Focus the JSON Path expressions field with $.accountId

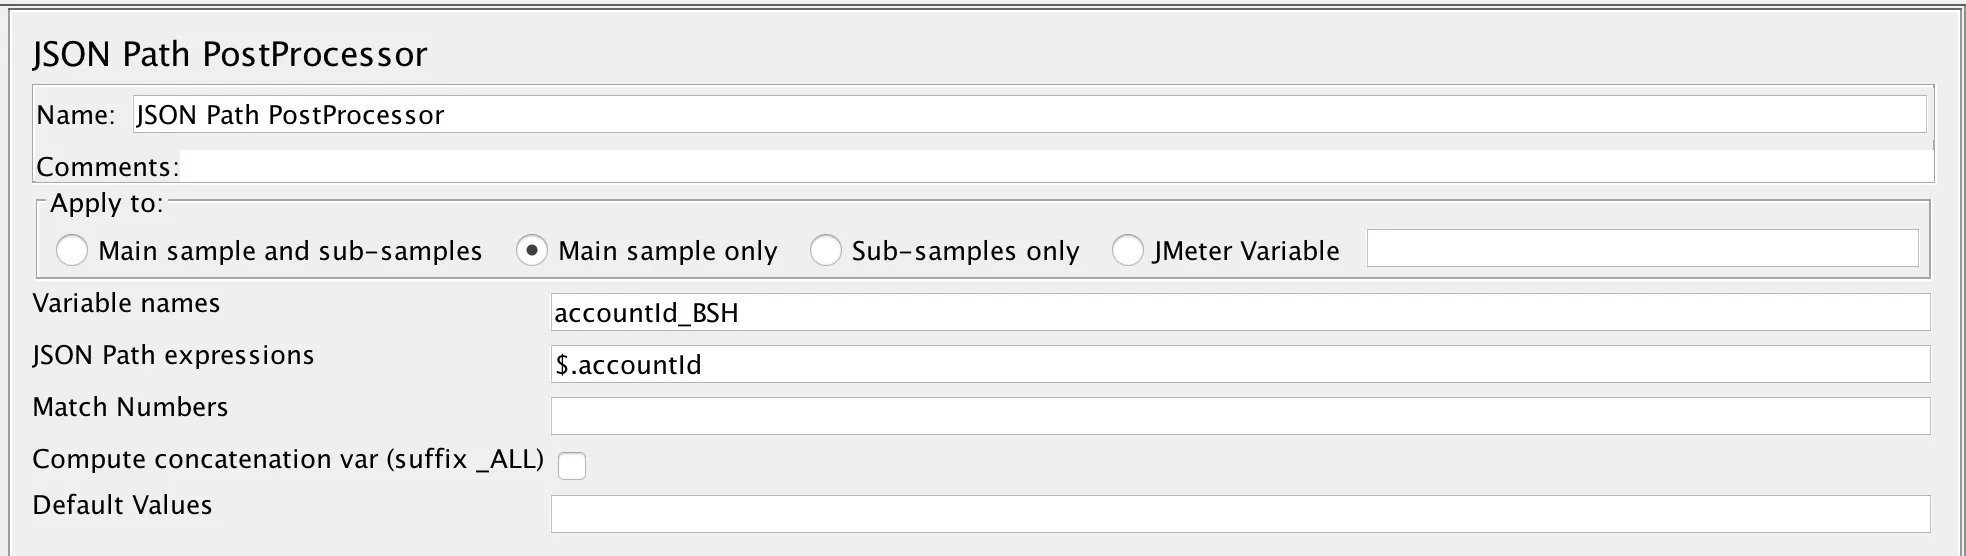[x=1240, y=365]
